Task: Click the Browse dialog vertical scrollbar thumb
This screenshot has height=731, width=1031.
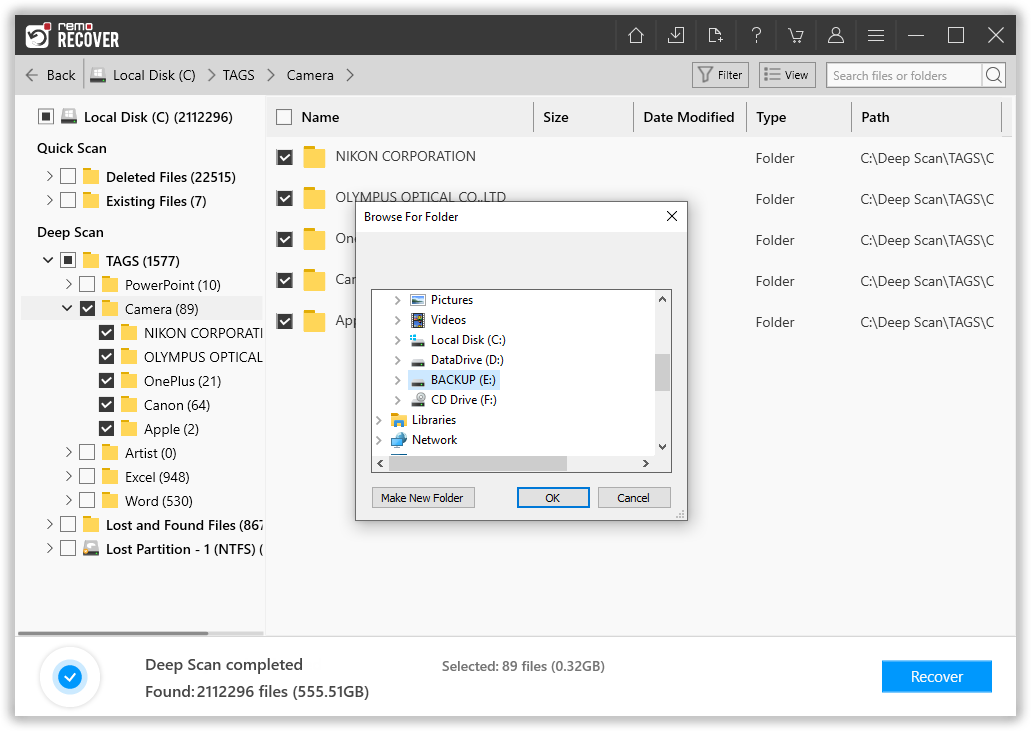Action: coord(662,372)
